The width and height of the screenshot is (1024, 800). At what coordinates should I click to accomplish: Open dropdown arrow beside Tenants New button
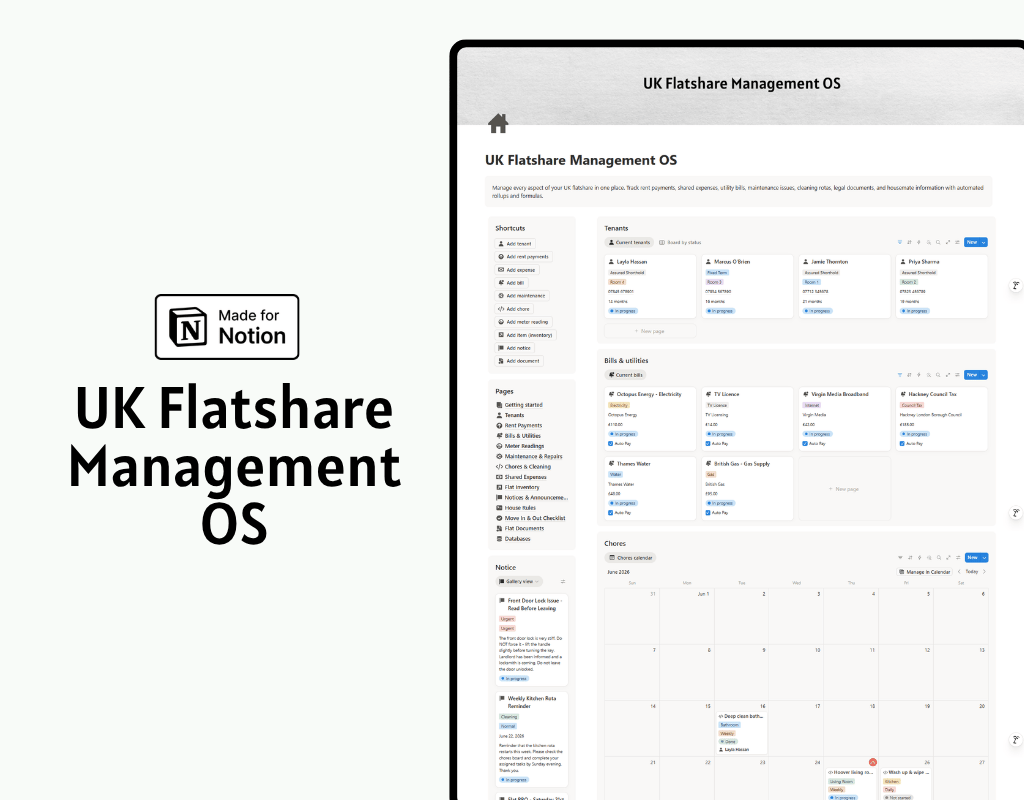coord(984,242)
